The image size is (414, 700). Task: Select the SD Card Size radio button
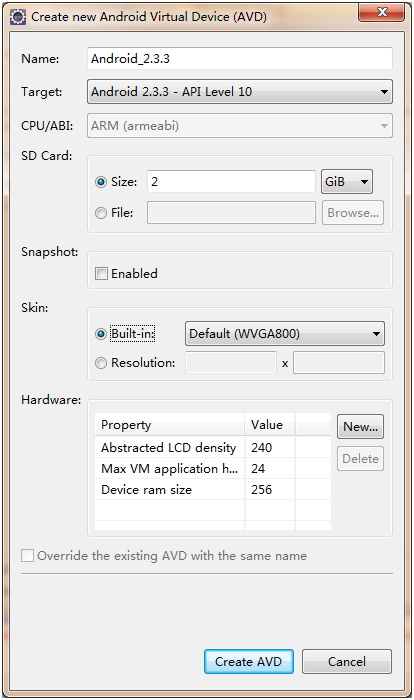tap(101, 182)
